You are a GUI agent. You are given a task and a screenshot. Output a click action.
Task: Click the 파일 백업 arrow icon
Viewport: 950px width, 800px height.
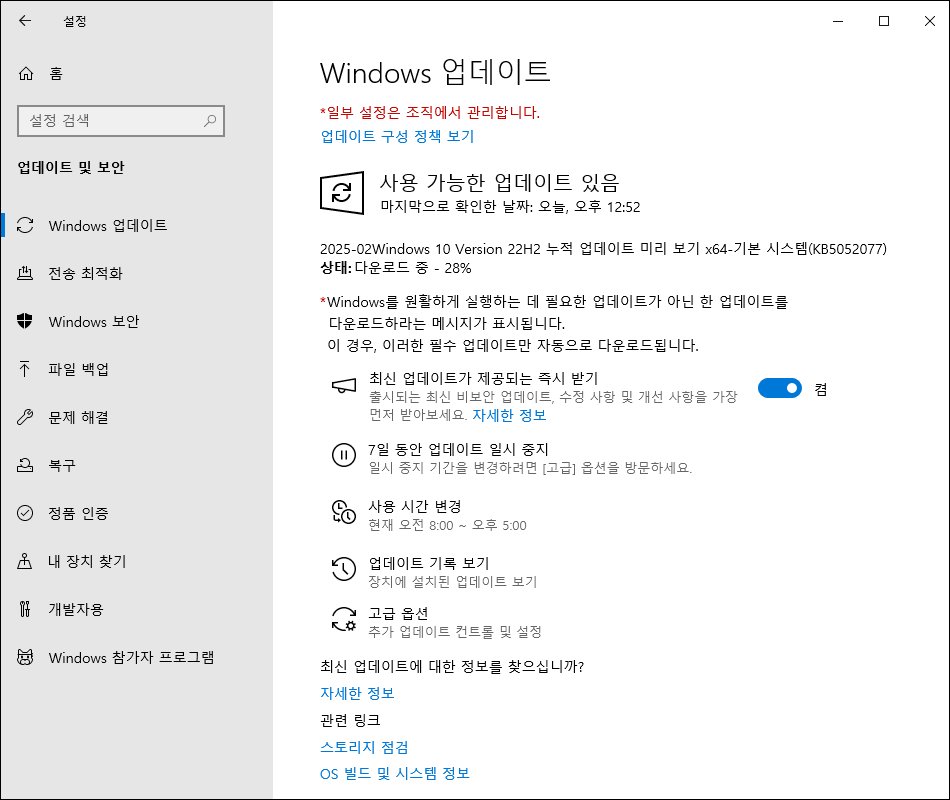pos(25,369)
